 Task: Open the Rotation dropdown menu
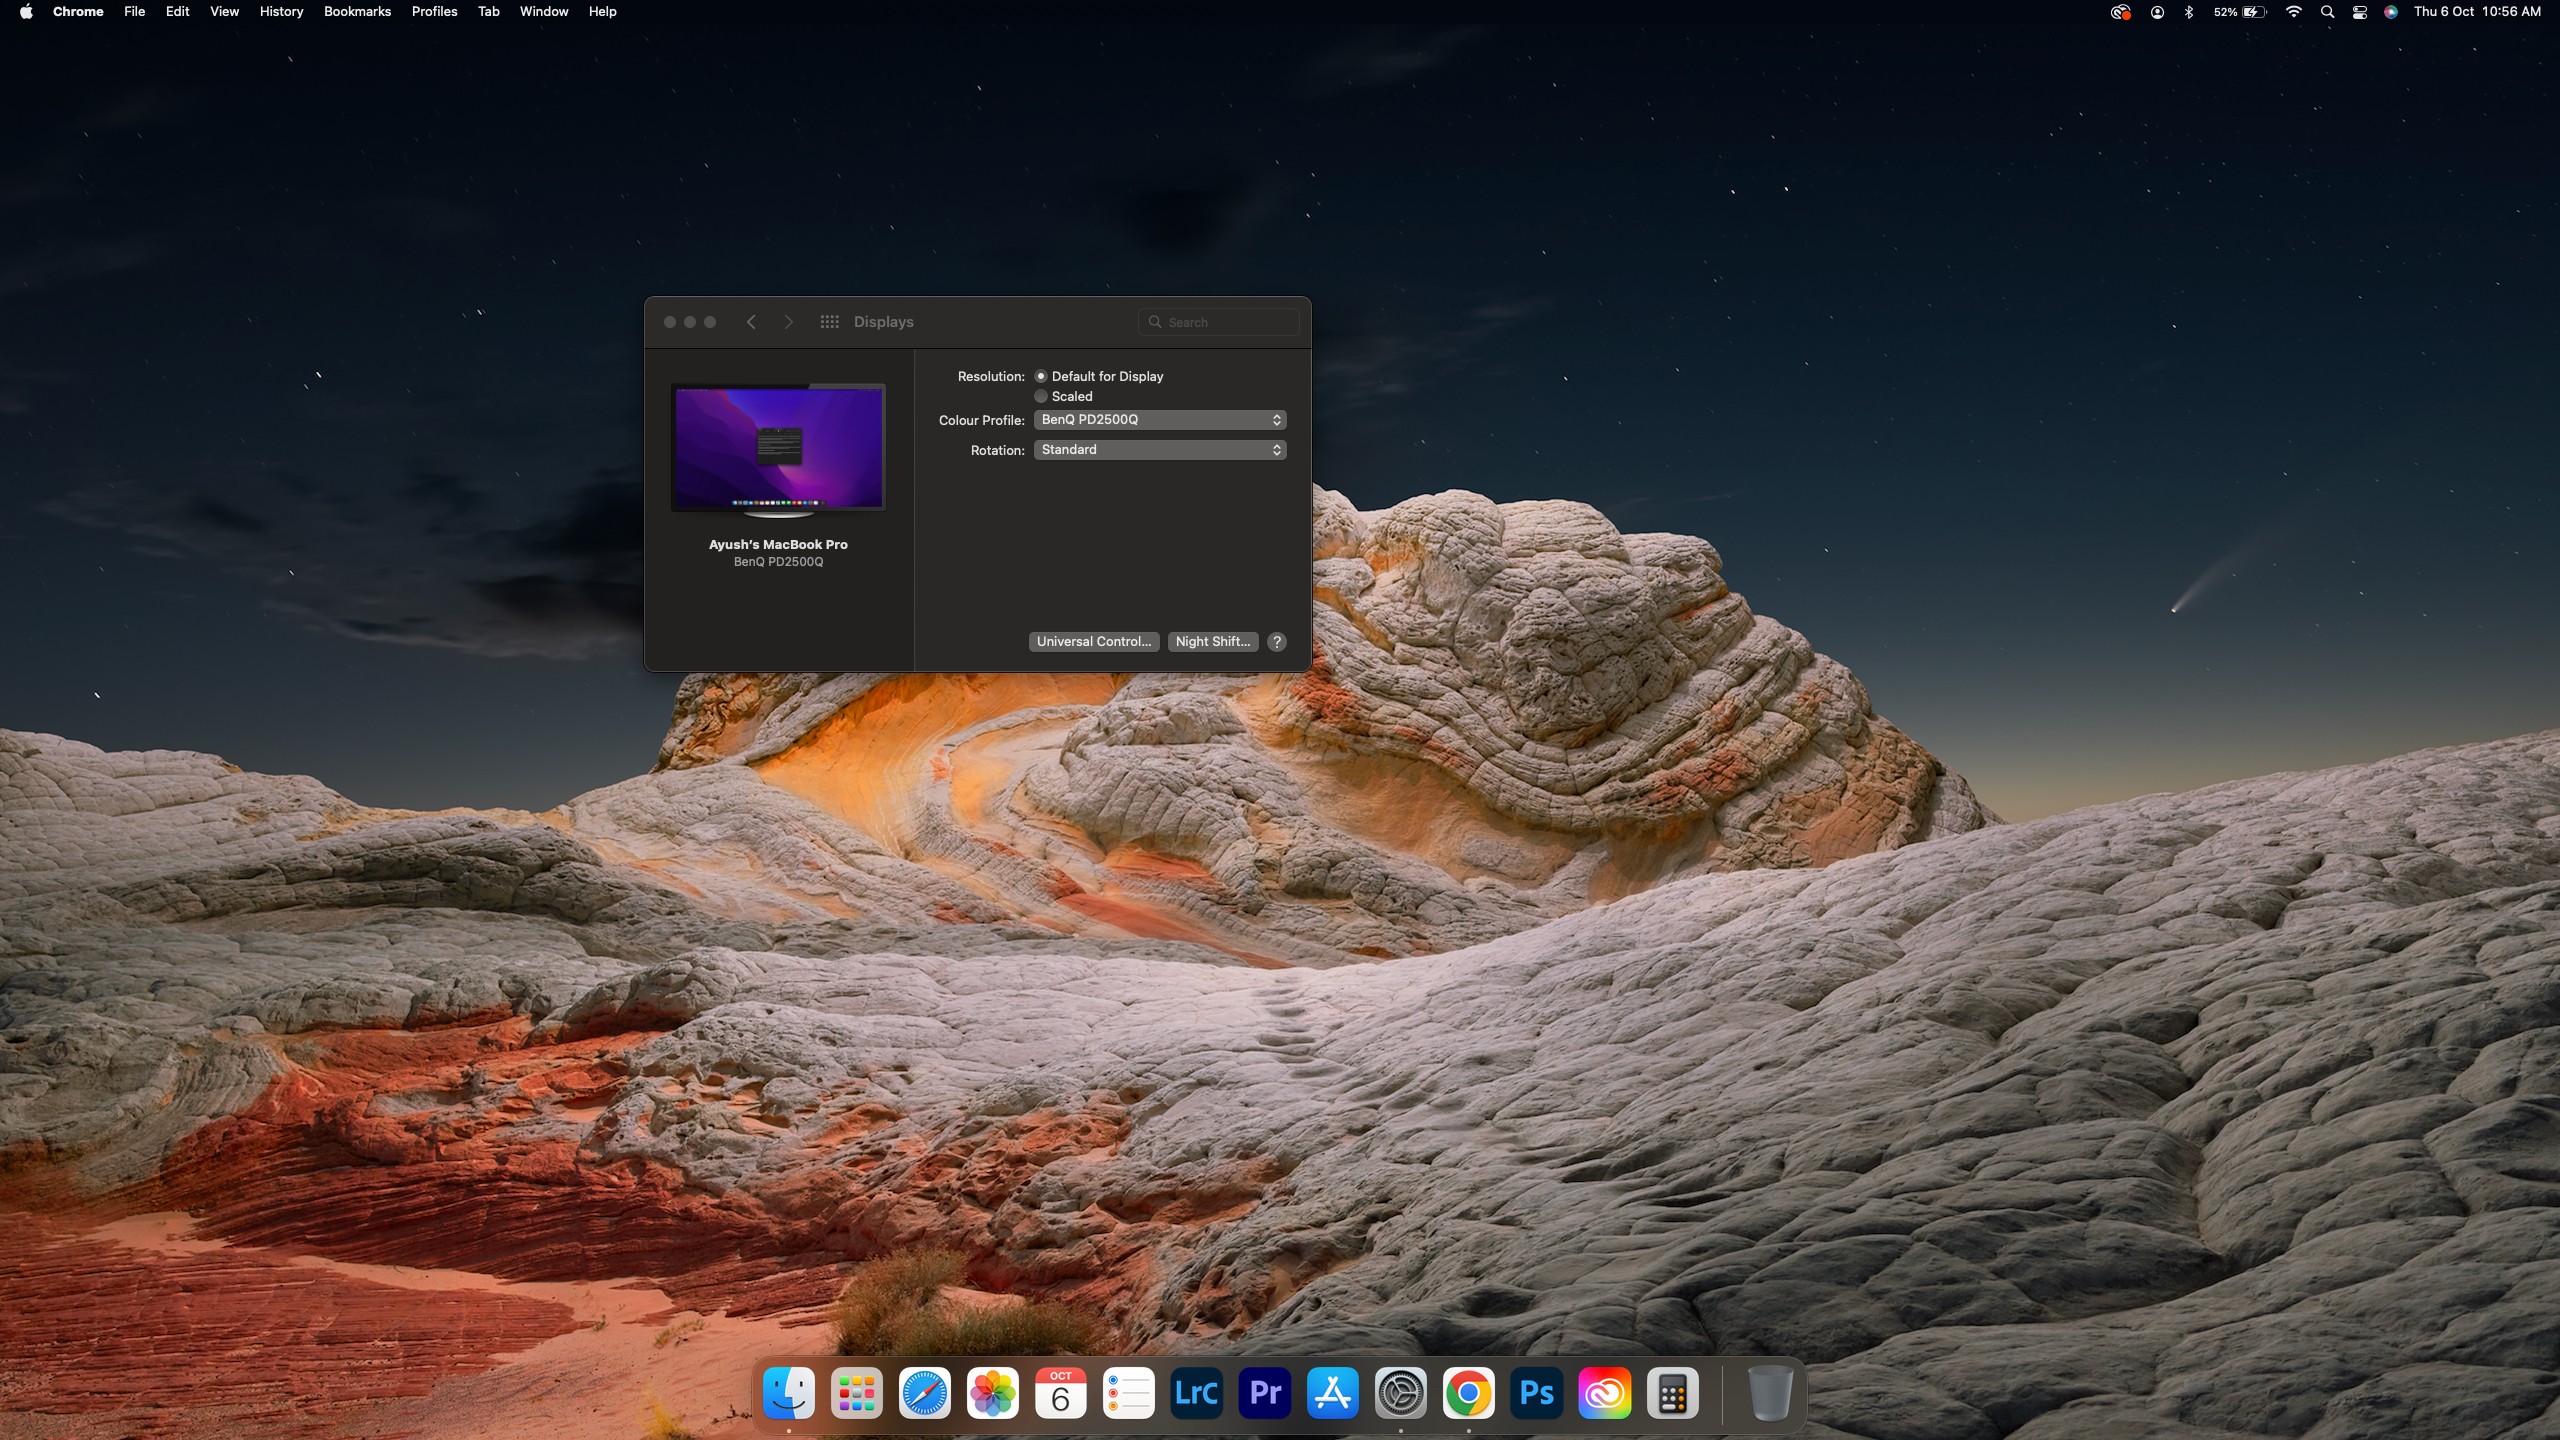point(1159,450)
